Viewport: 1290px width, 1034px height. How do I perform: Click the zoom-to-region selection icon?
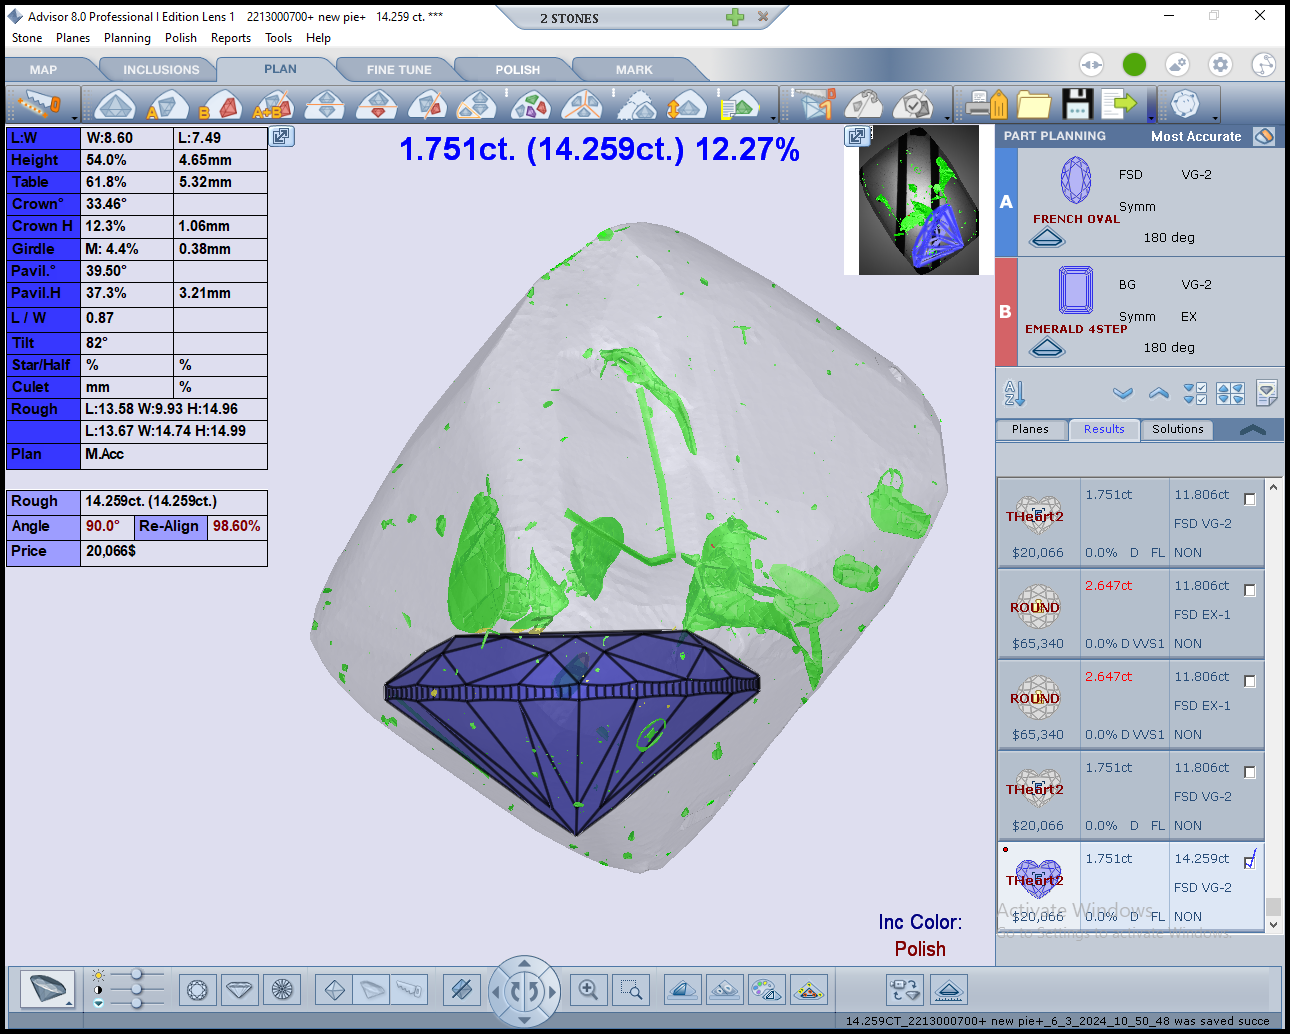click(x=631, y=990)
